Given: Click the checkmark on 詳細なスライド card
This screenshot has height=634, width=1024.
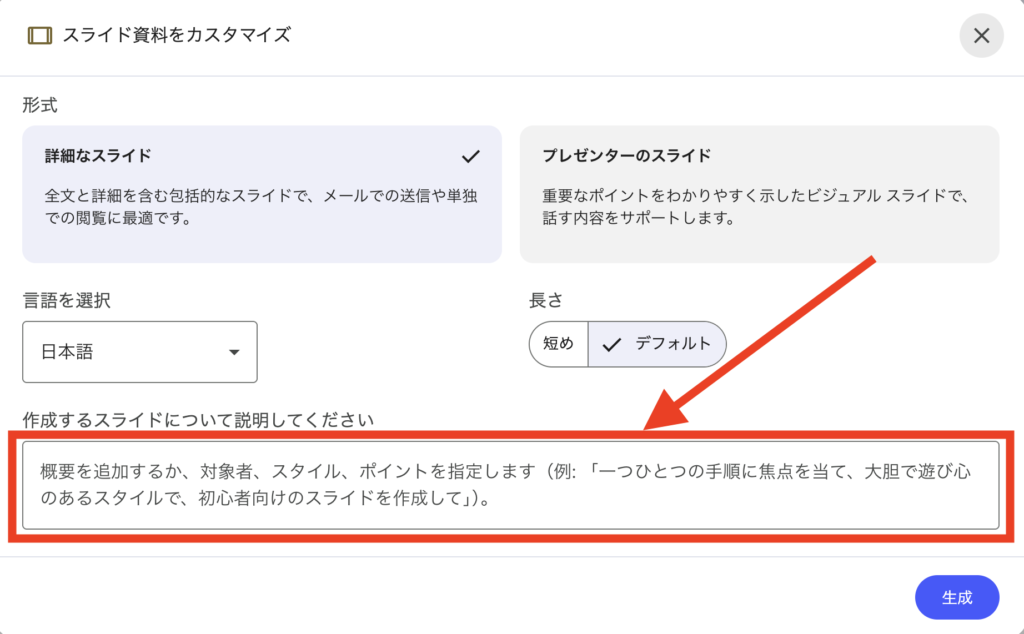Looking at the screenshot, I should tap(471, 156).
